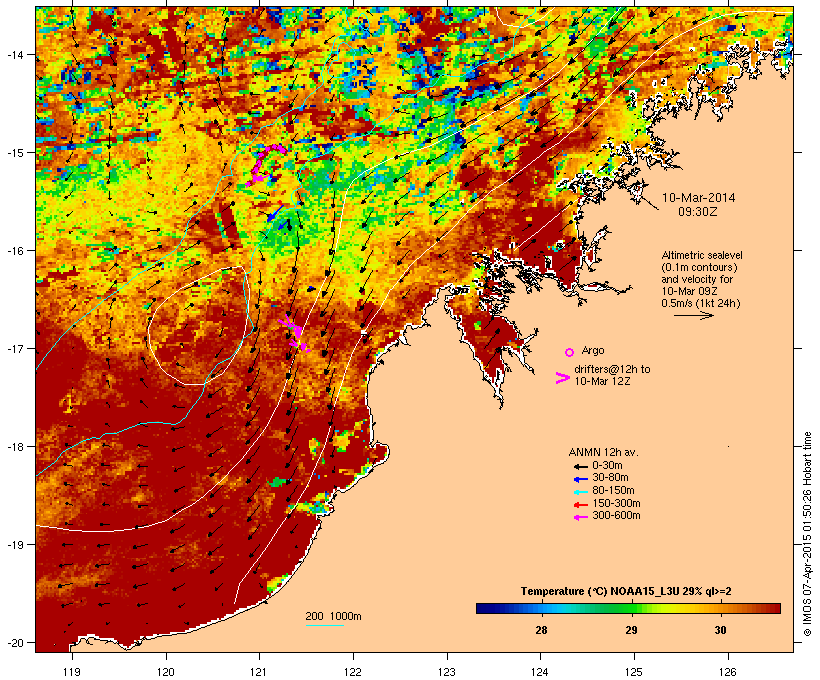The width and height of the screenshot is (820, 680).
Task: Click the colorbar tick label 30
Action: pyautogui.click(x=721, y=630)
